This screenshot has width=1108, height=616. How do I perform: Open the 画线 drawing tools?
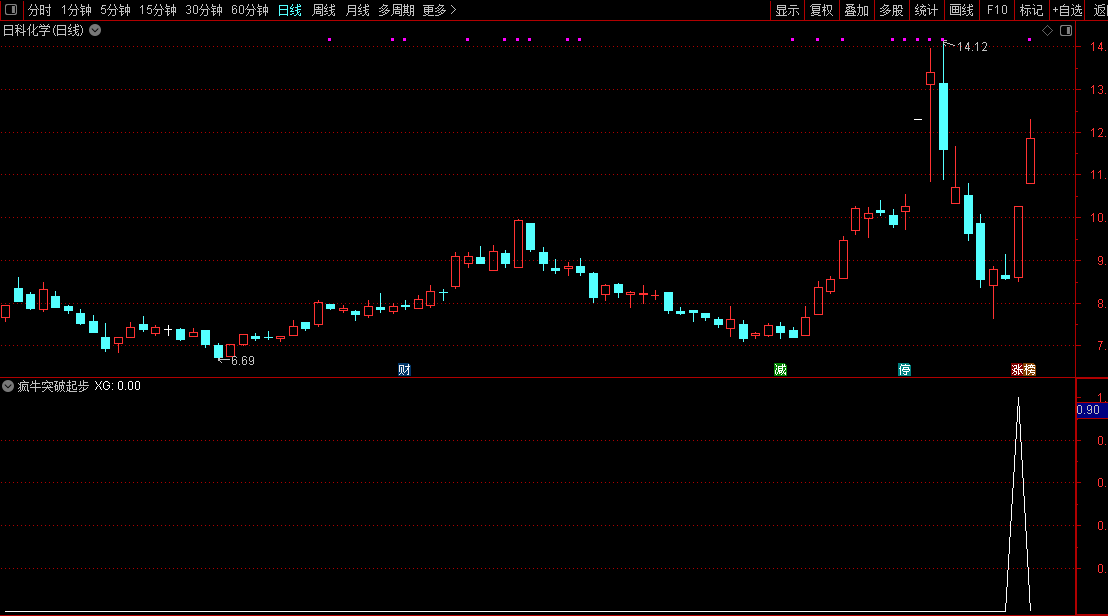(x=961, y=10)
